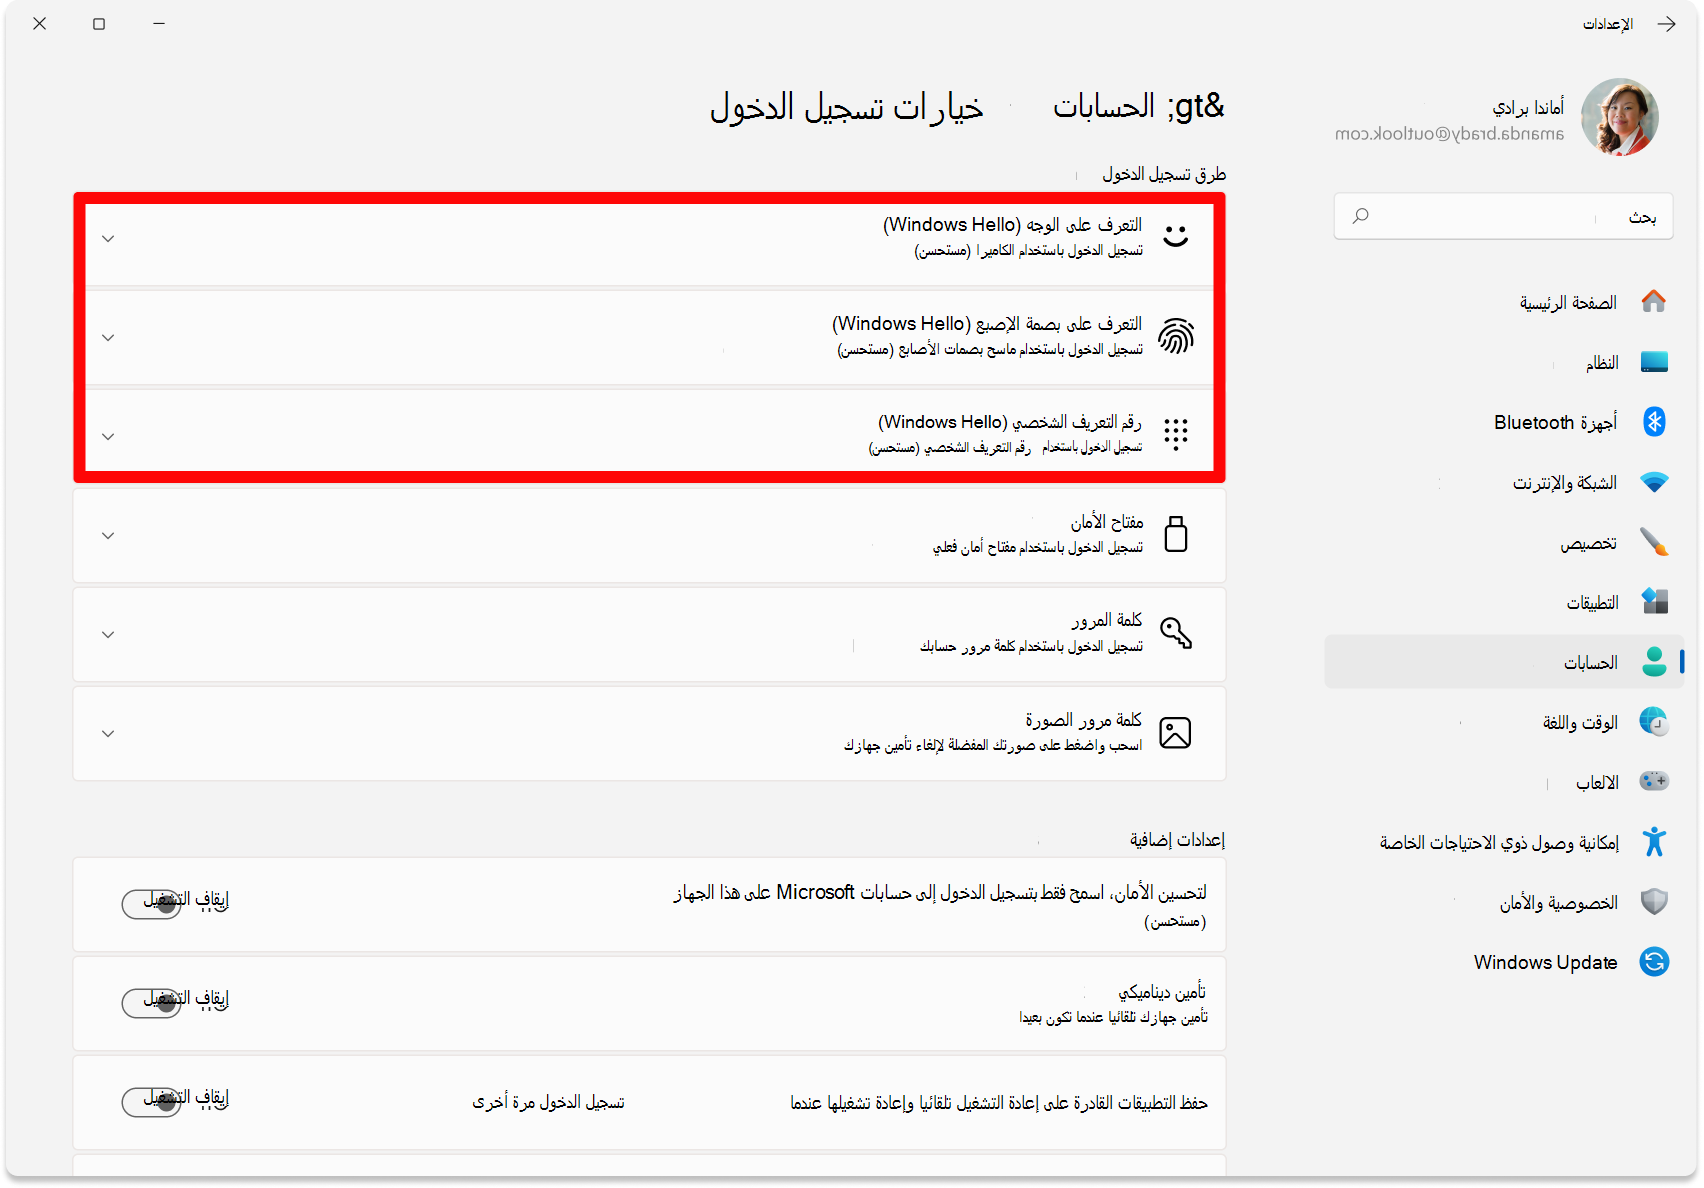Click the search magnifier icon
Screen dimensions: 1704x1188
(1360, 216)
